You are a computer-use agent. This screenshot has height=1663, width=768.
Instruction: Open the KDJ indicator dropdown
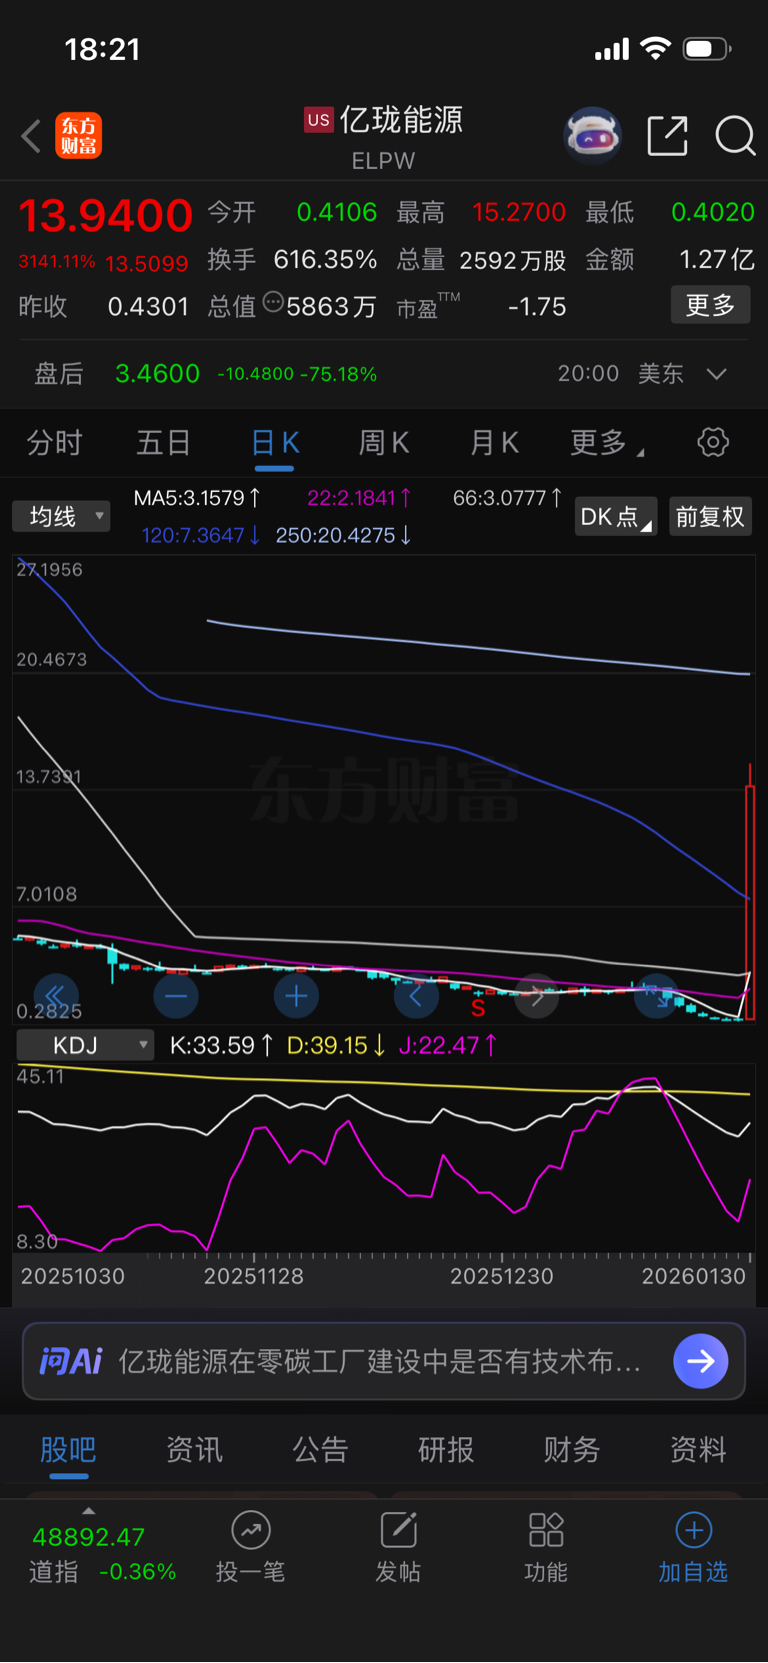tap(85, 1045)
